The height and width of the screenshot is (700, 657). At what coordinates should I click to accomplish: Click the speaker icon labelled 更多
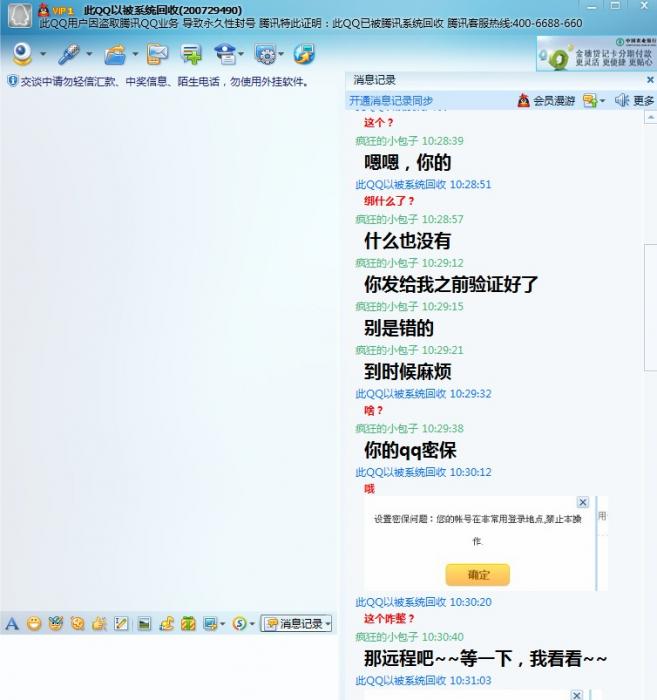tap(634, 101)
